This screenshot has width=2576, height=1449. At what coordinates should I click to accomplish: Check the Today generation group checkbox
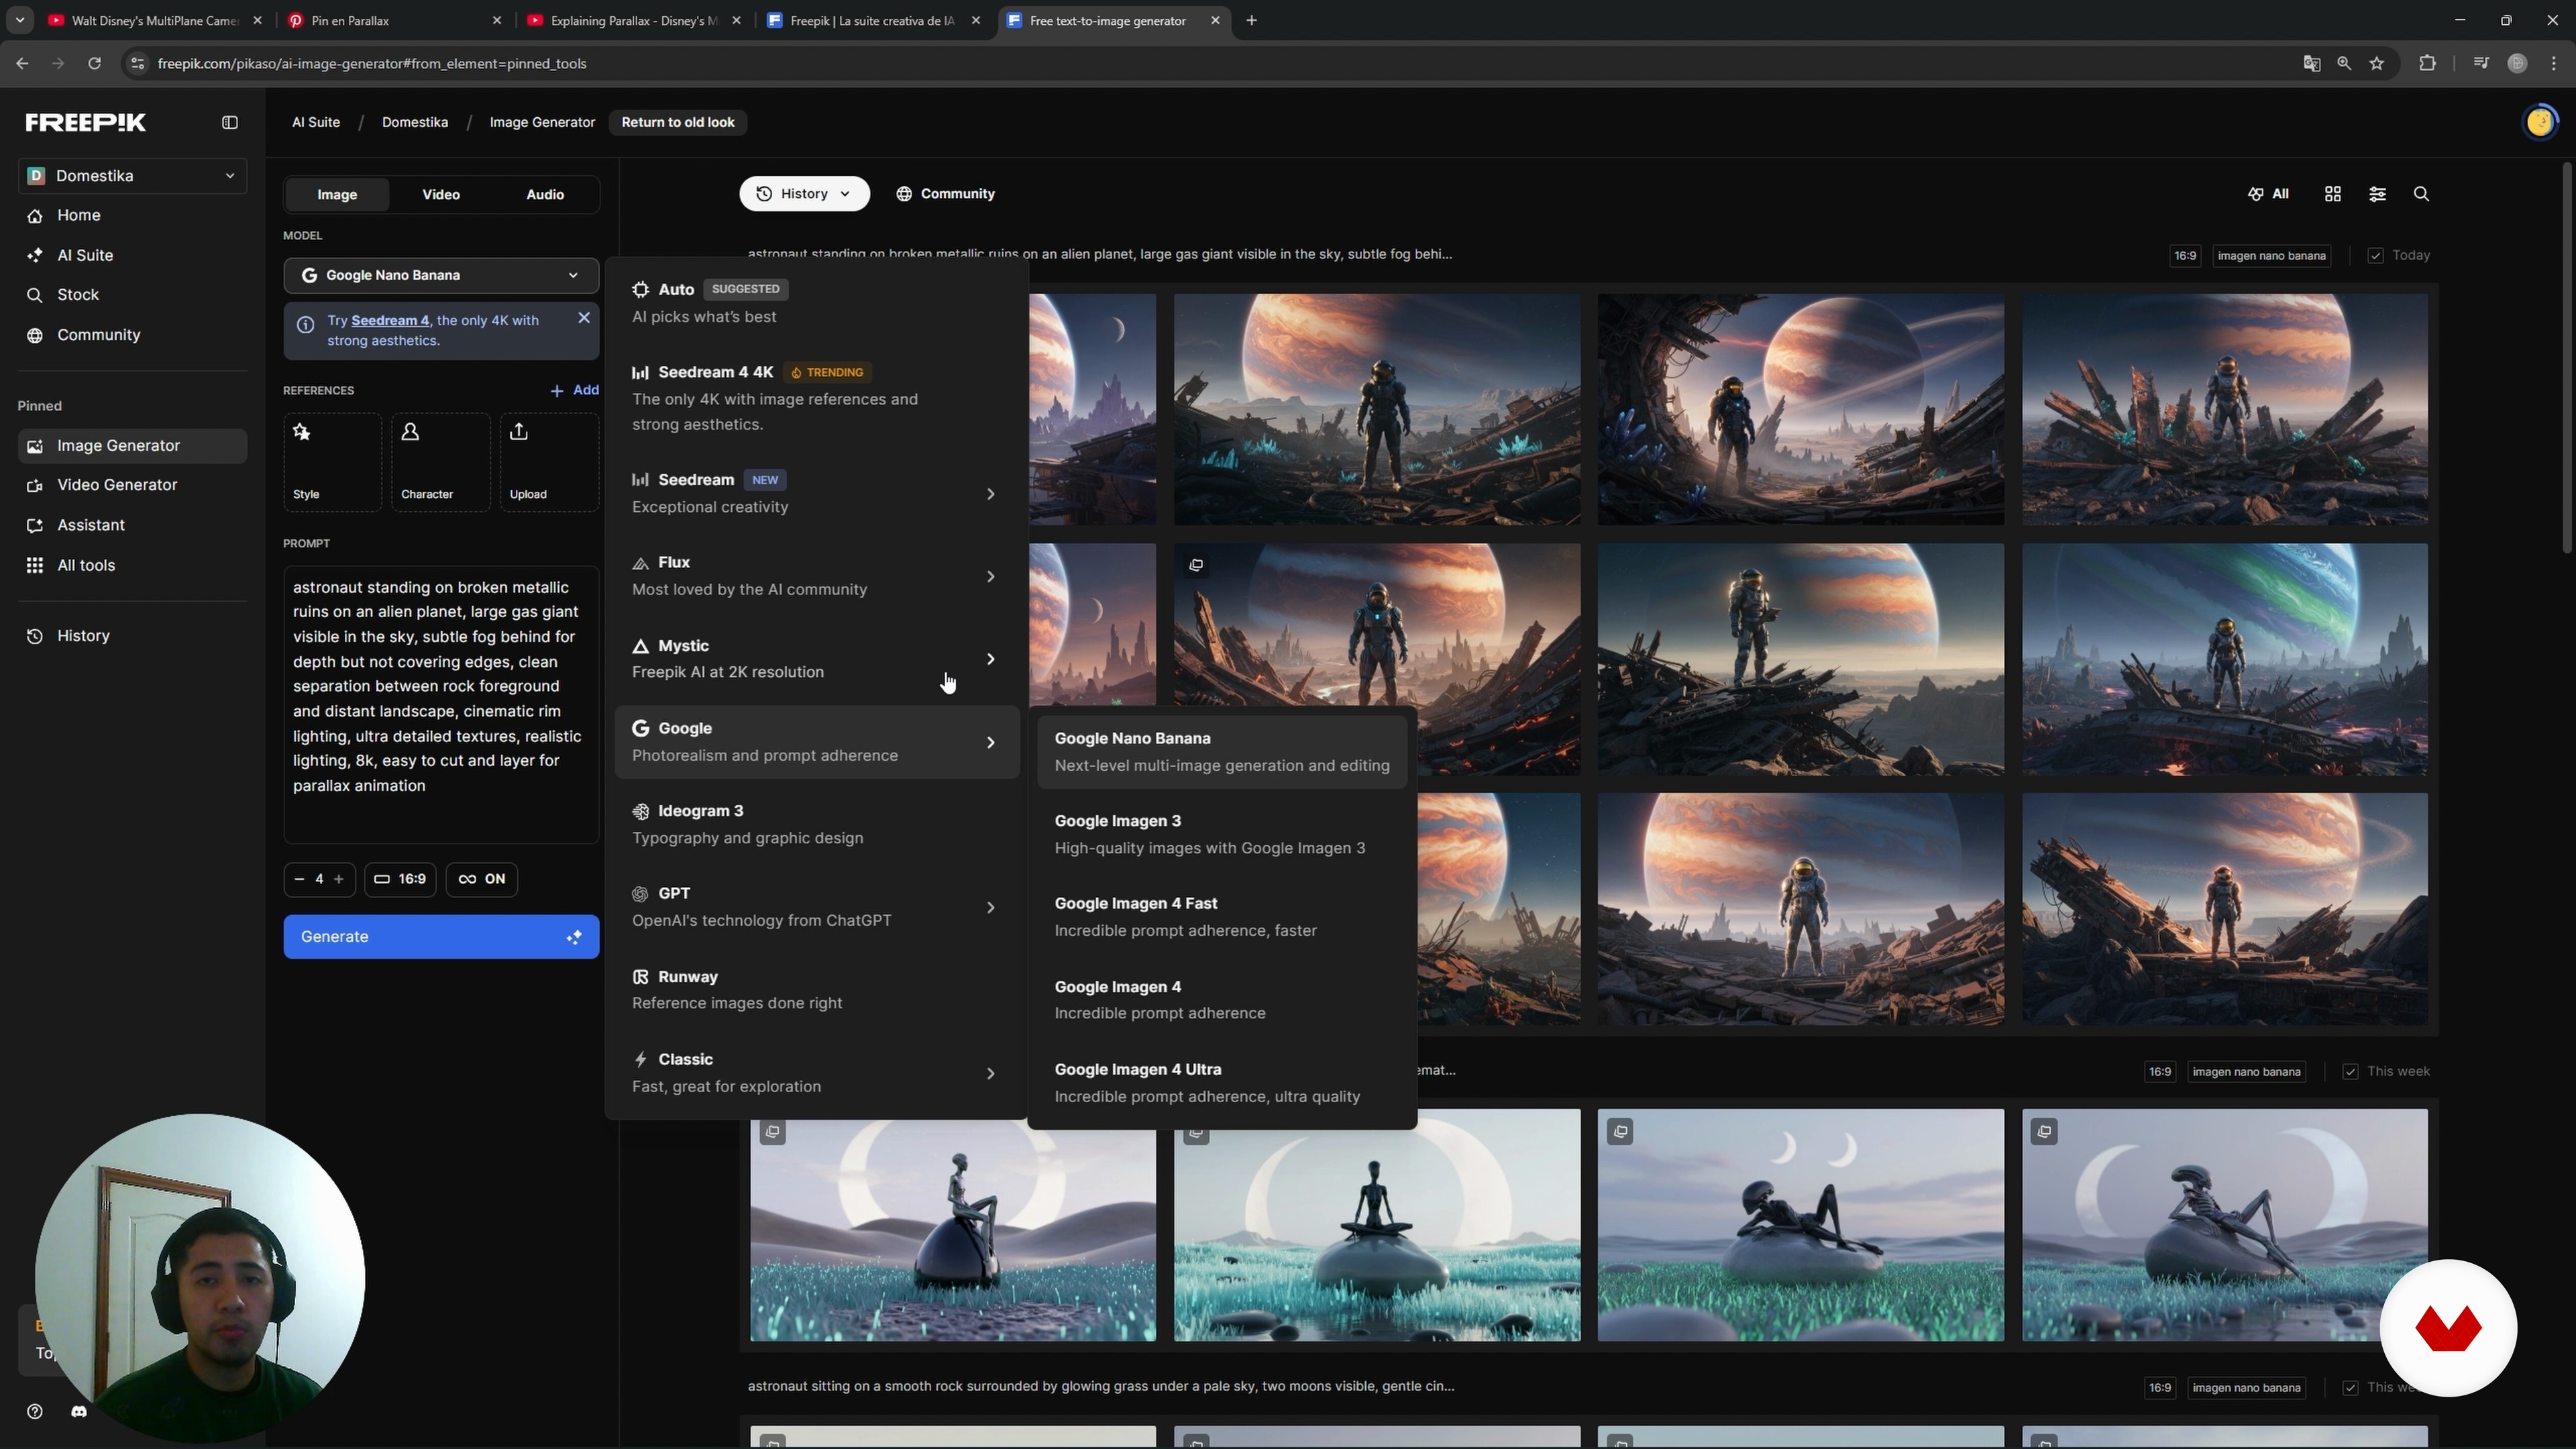2375,256
